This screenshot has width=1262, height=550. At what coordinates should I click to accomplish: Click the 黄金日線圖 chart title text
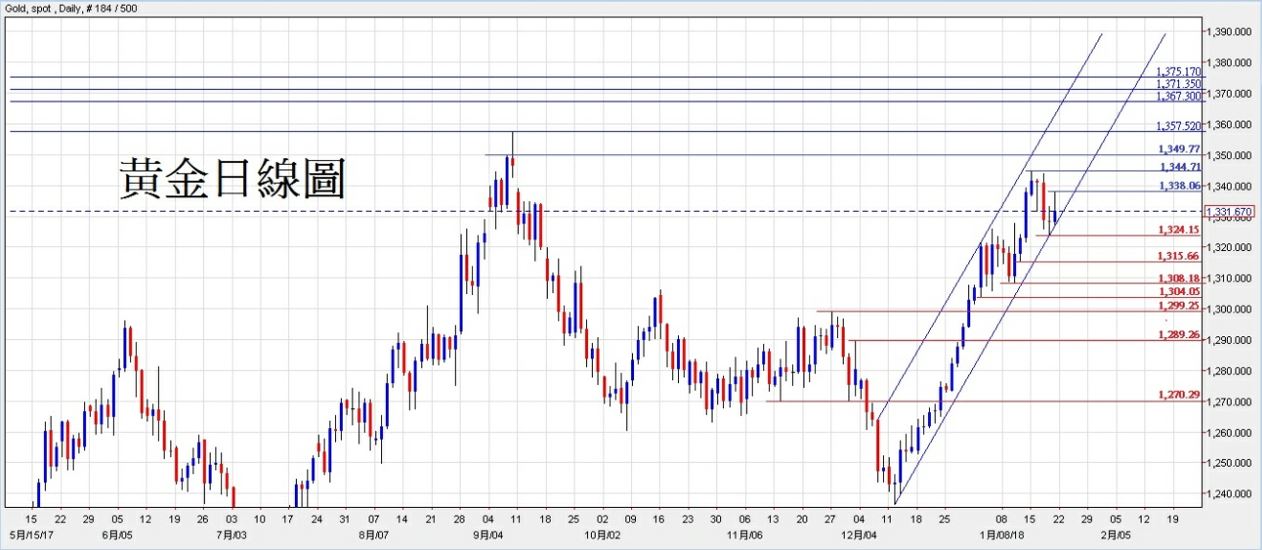(x=232, y=180)
